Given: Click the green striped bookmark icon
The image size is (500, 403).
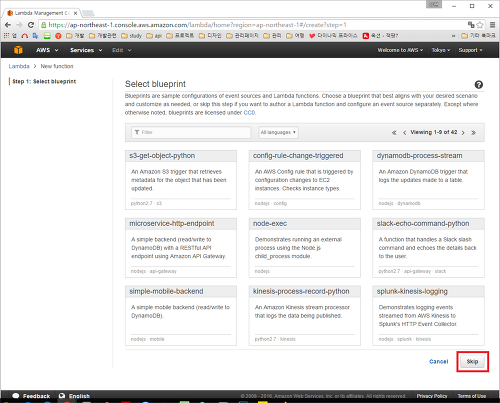Looking at the screenshot, I should tap(47, 36).
